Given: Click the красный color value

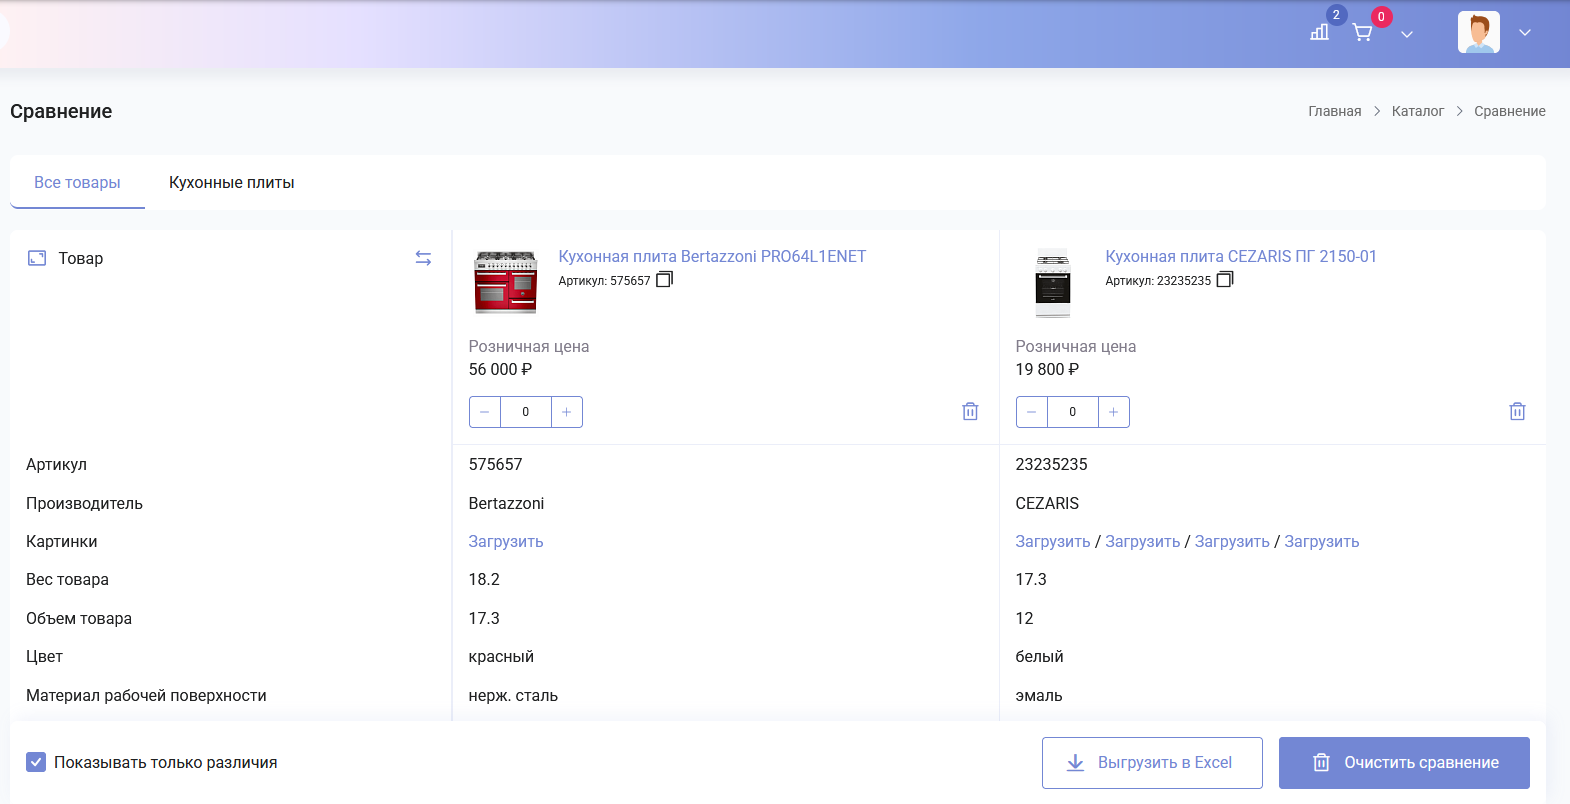Looking at the screenshot, I should [x=501, y=656].
